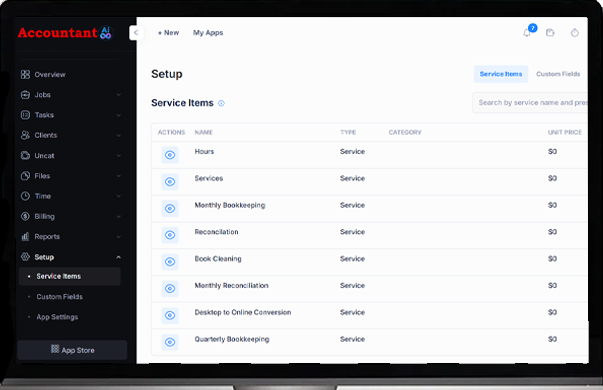Expand the Jobs sidebar menu chevron
Image resolution: width=603 pixels, height=390 pixels.
[118, 95]
